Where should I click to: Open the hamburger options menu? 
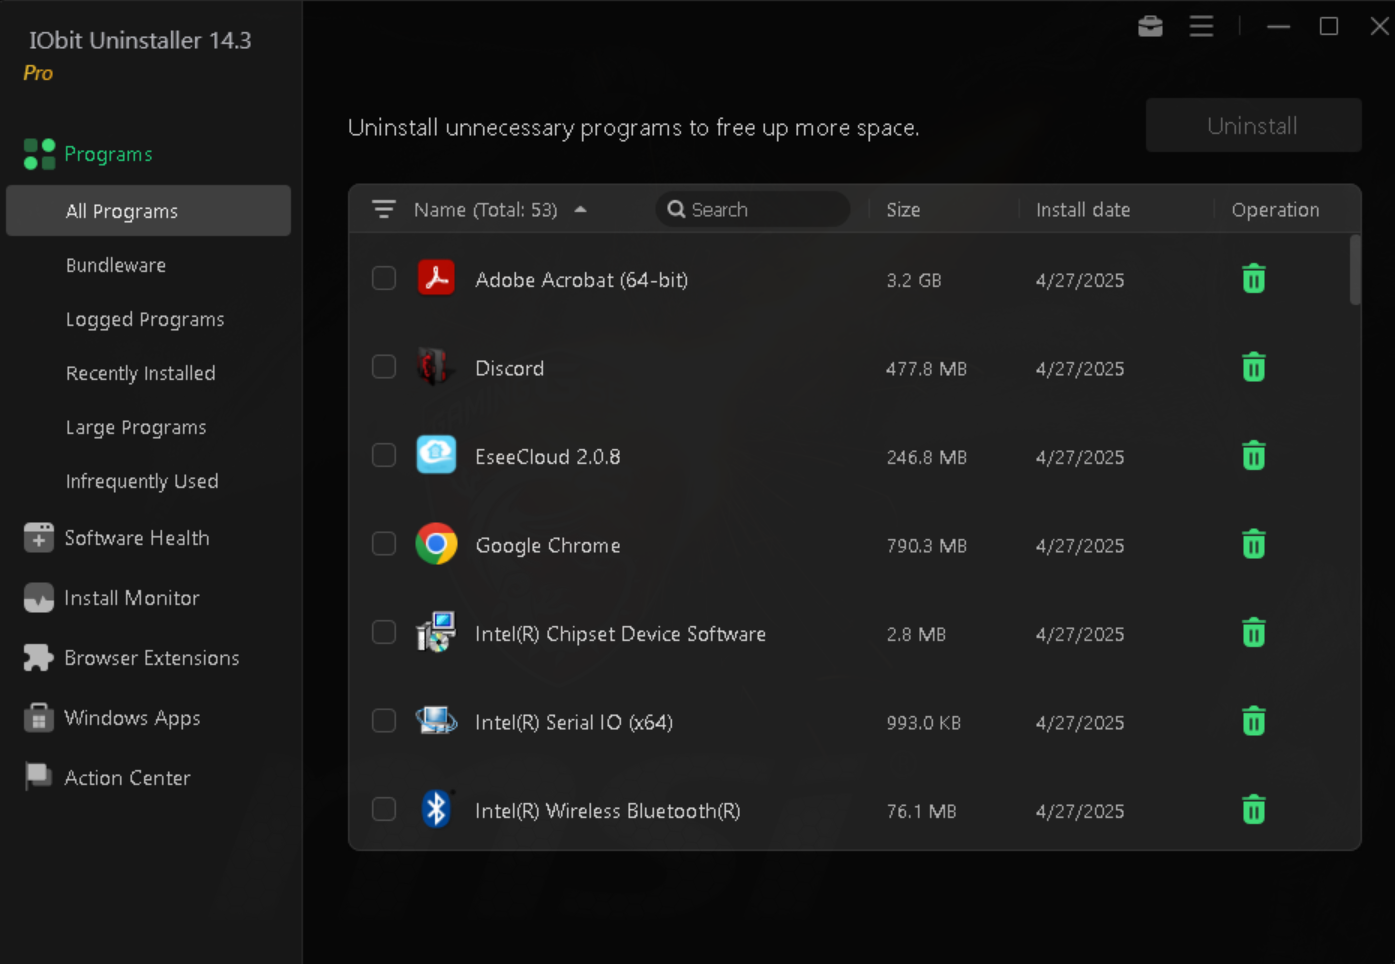(1201, 26)
